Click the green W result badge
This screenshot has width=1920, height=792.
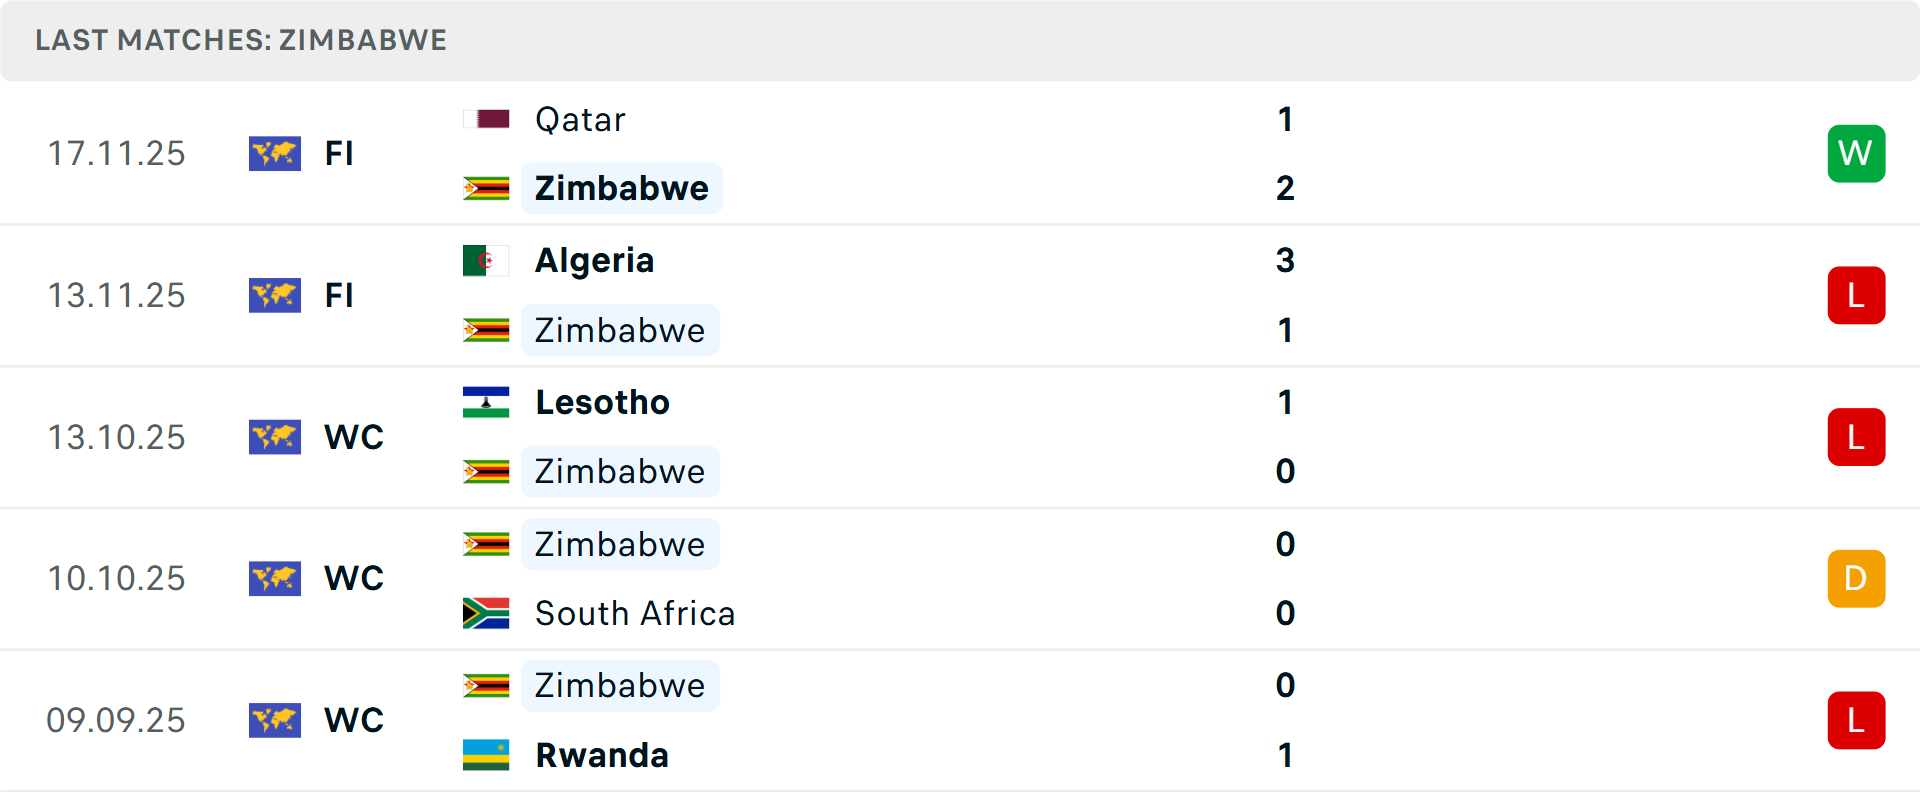coord(1856,154)
